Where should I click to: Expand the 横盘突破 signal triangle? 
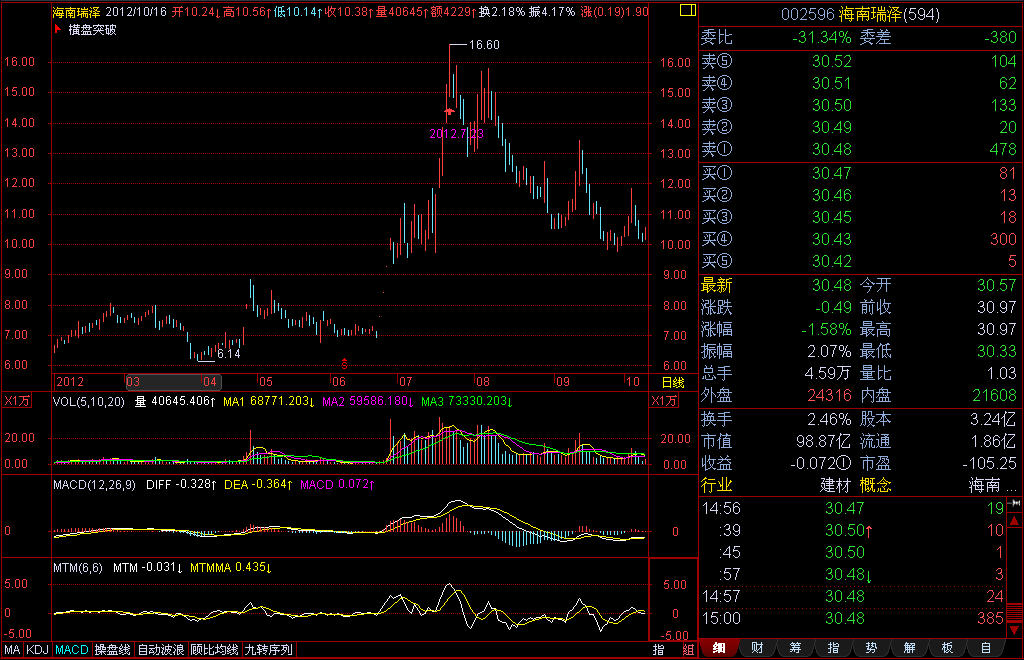click(x=57, y=29)
